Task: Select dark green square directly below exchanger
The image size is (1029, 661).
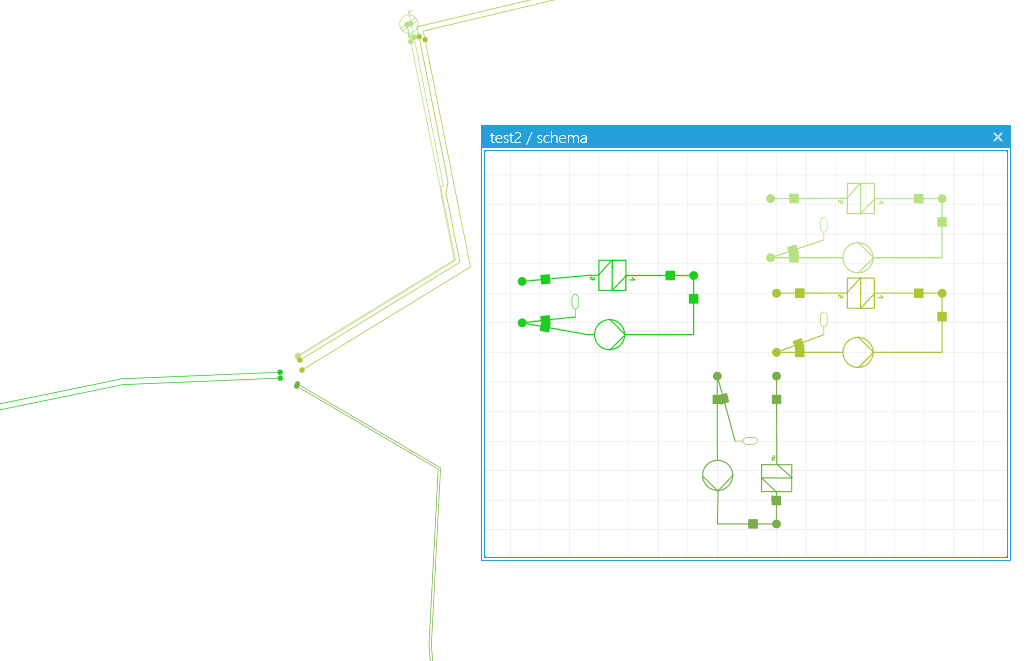Action: tap(776, 501)
